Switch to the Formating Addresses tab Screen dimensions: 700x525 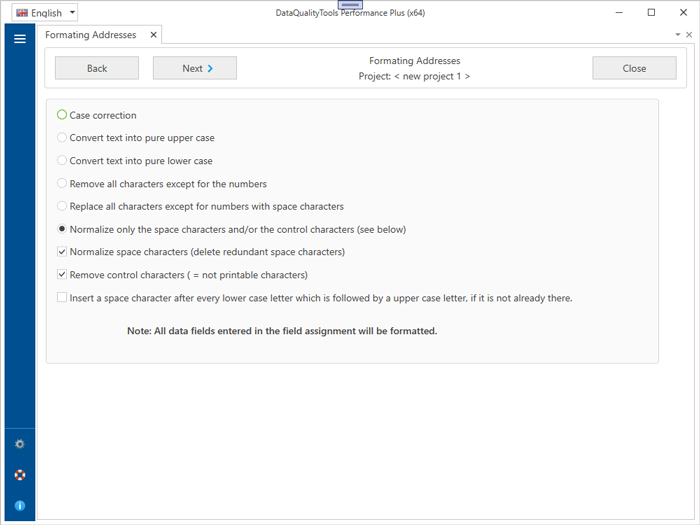(91, 35)
